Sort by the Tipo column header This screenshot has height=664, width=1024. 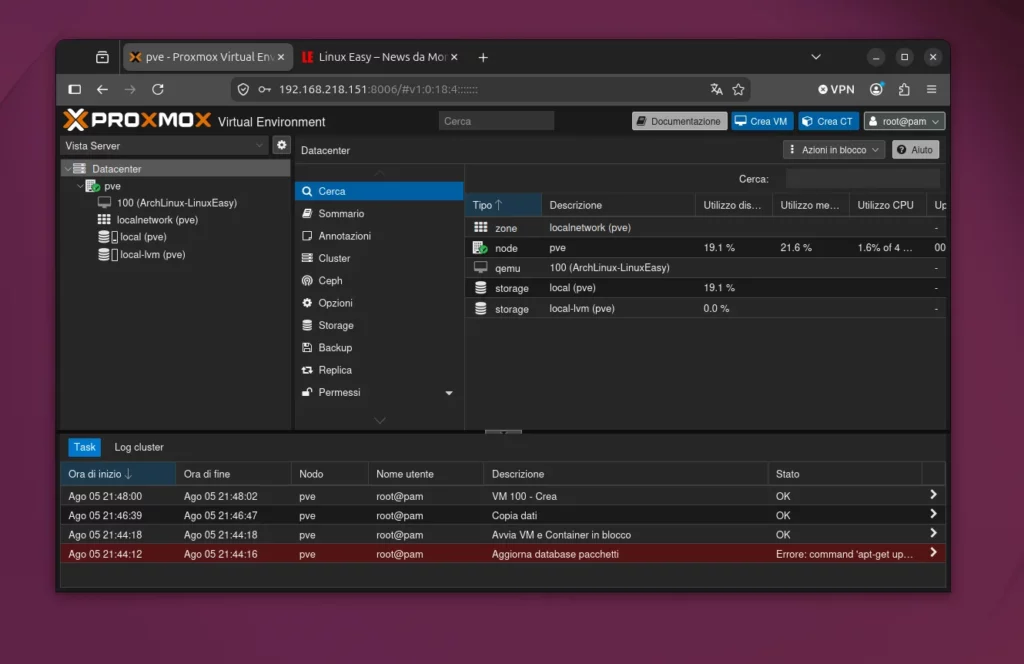pos(503,205)
